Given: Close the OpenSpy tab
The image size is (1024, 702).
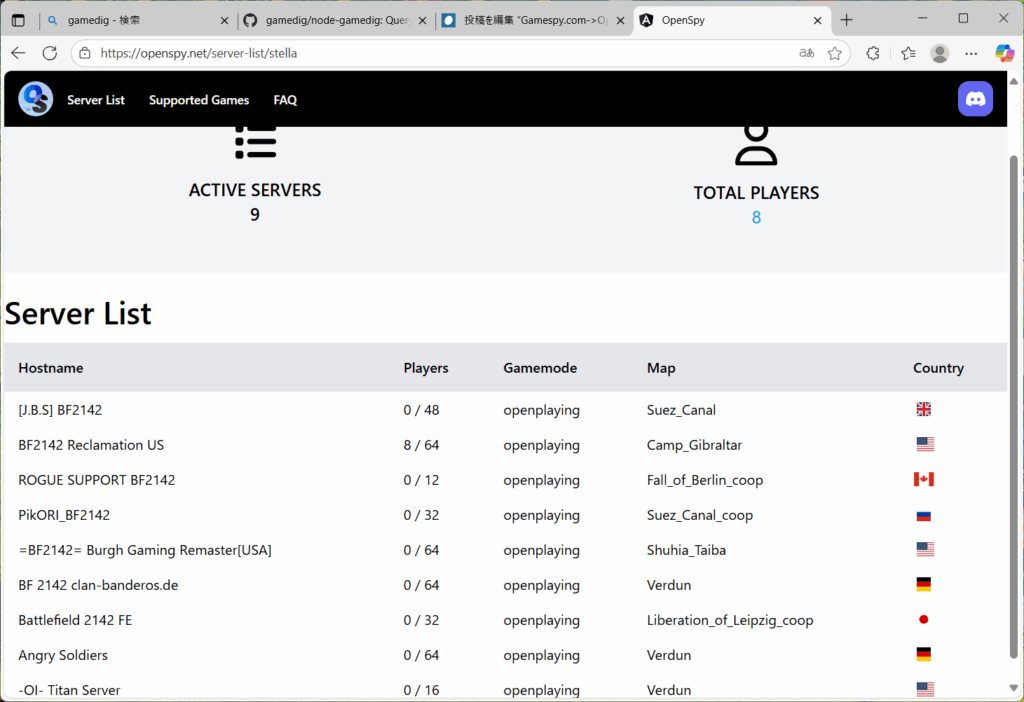Looking at the screenshot, I should coord(817,20).
